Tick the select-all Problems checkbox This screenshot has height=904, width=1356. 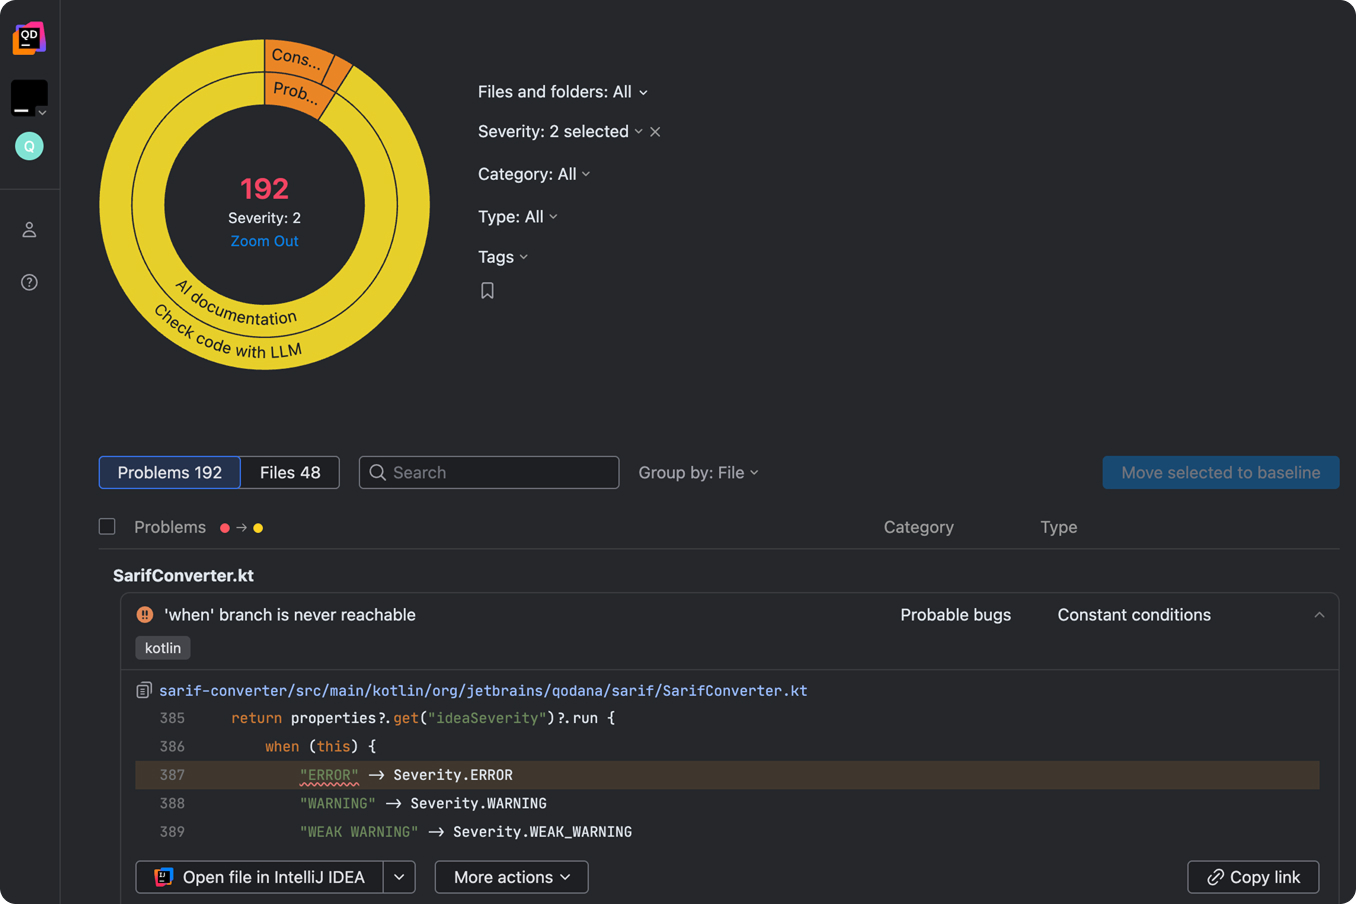point(107,527)
